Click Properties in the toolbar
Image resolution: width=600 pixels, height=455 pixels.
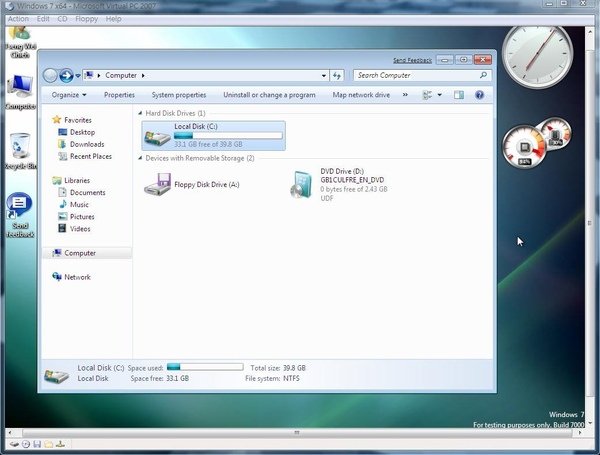tap(119, 95)
